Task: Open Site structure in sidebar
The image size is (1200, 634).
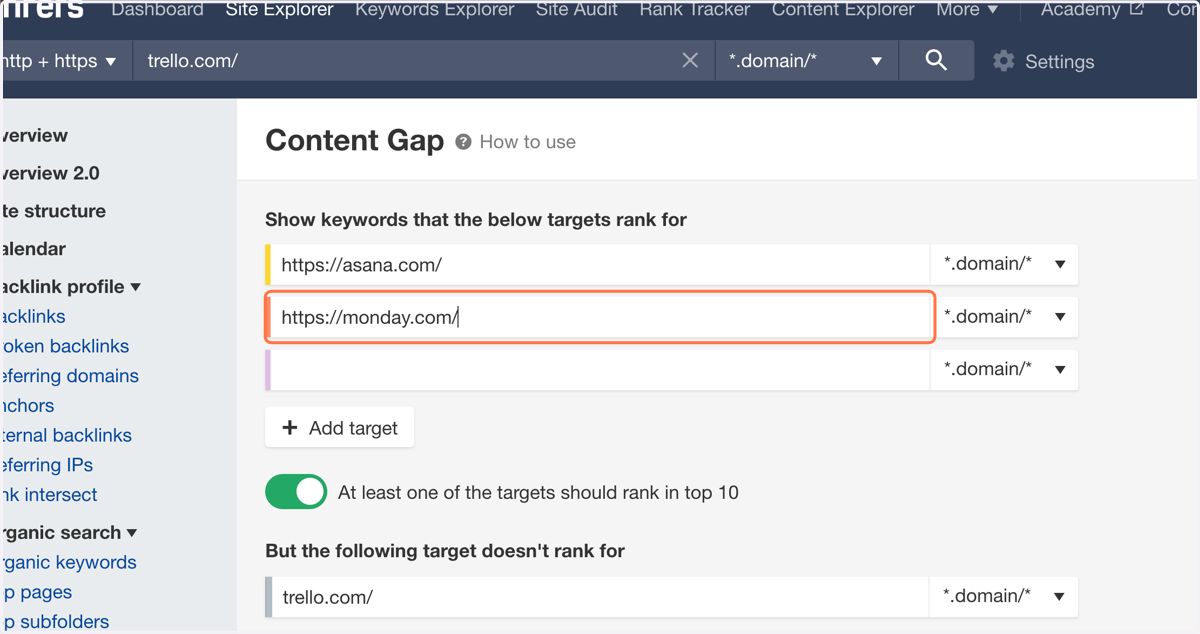Action: pyautogui.click(x=54, y=211)
